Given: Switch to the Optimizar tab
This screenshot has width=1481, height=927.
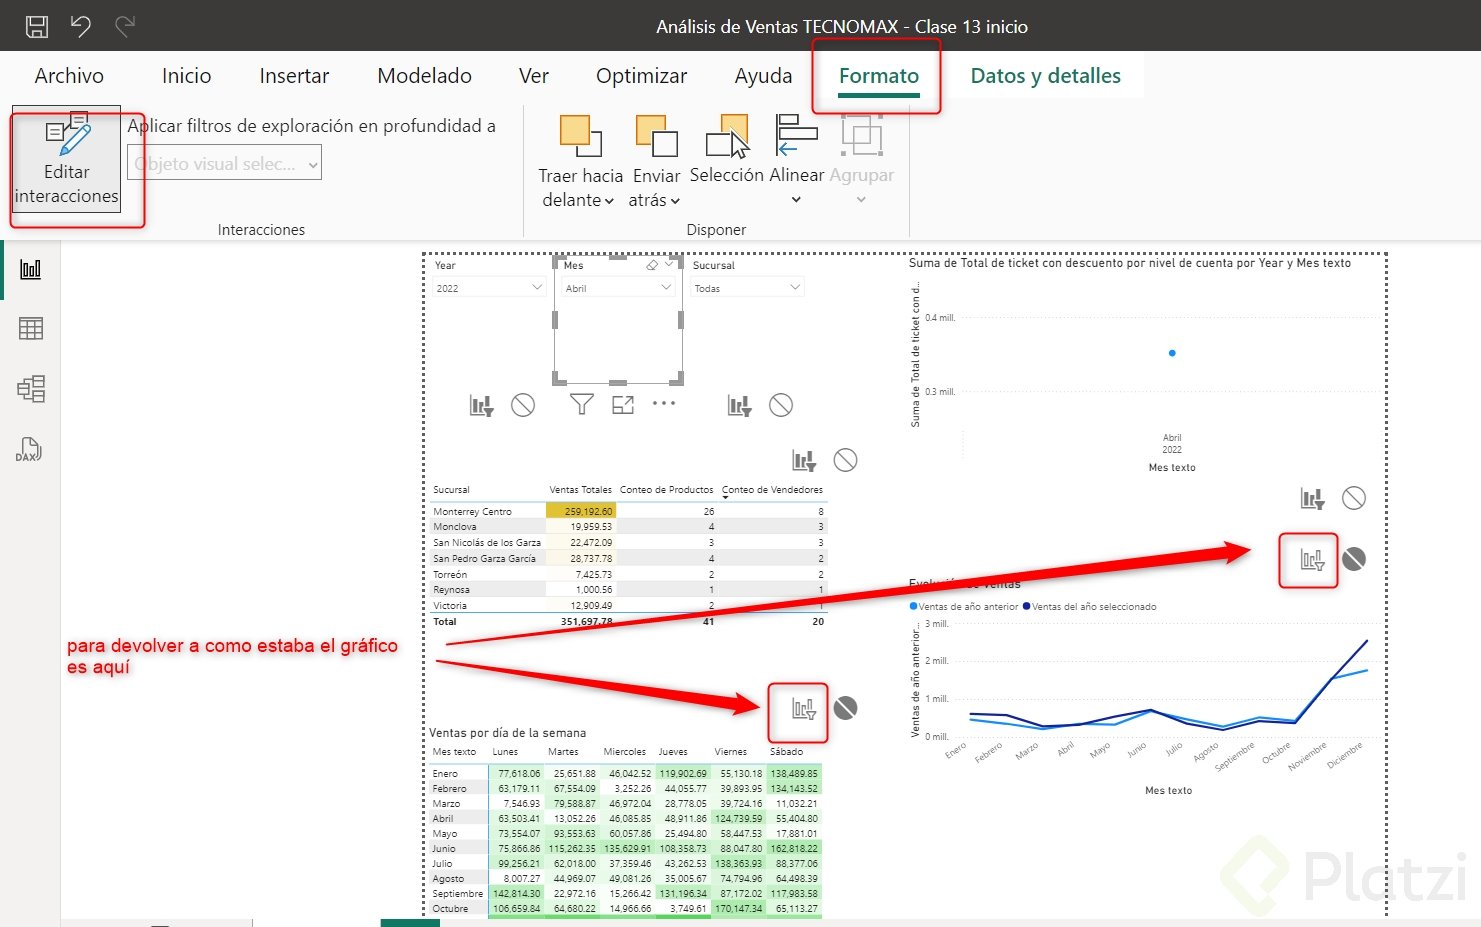Looking at the screenshot, I should (x=642, y=76).
